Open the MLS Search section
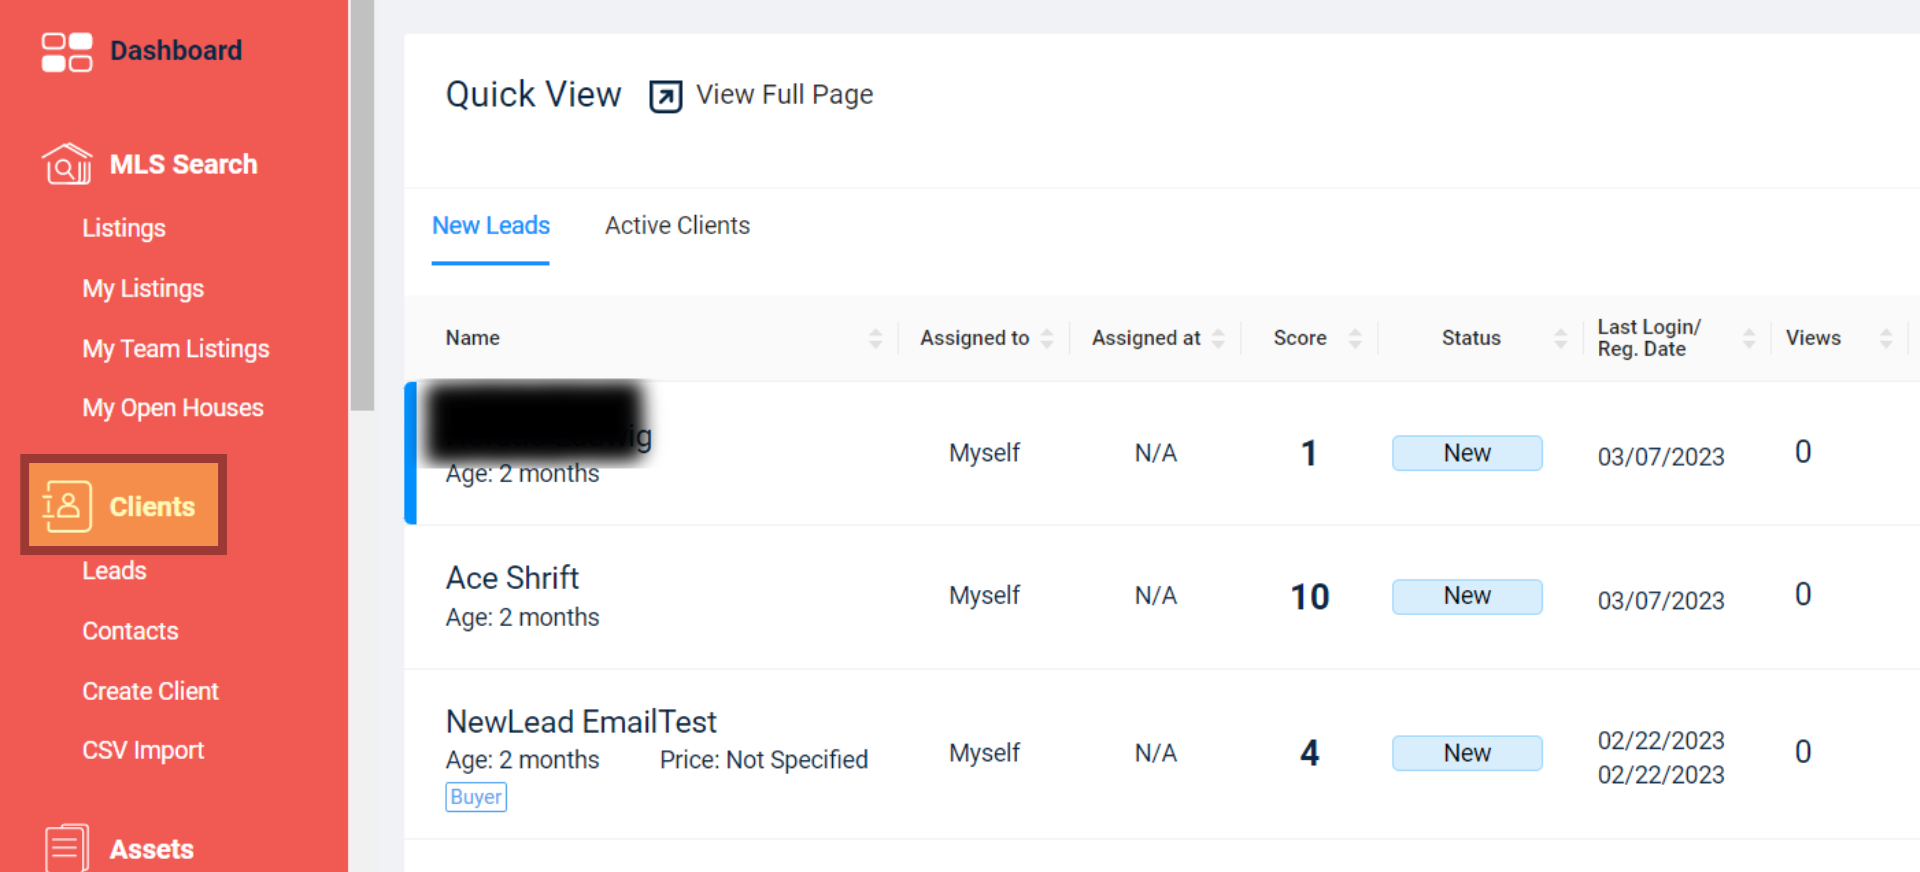1920x872 pixels. coord(183,164)
